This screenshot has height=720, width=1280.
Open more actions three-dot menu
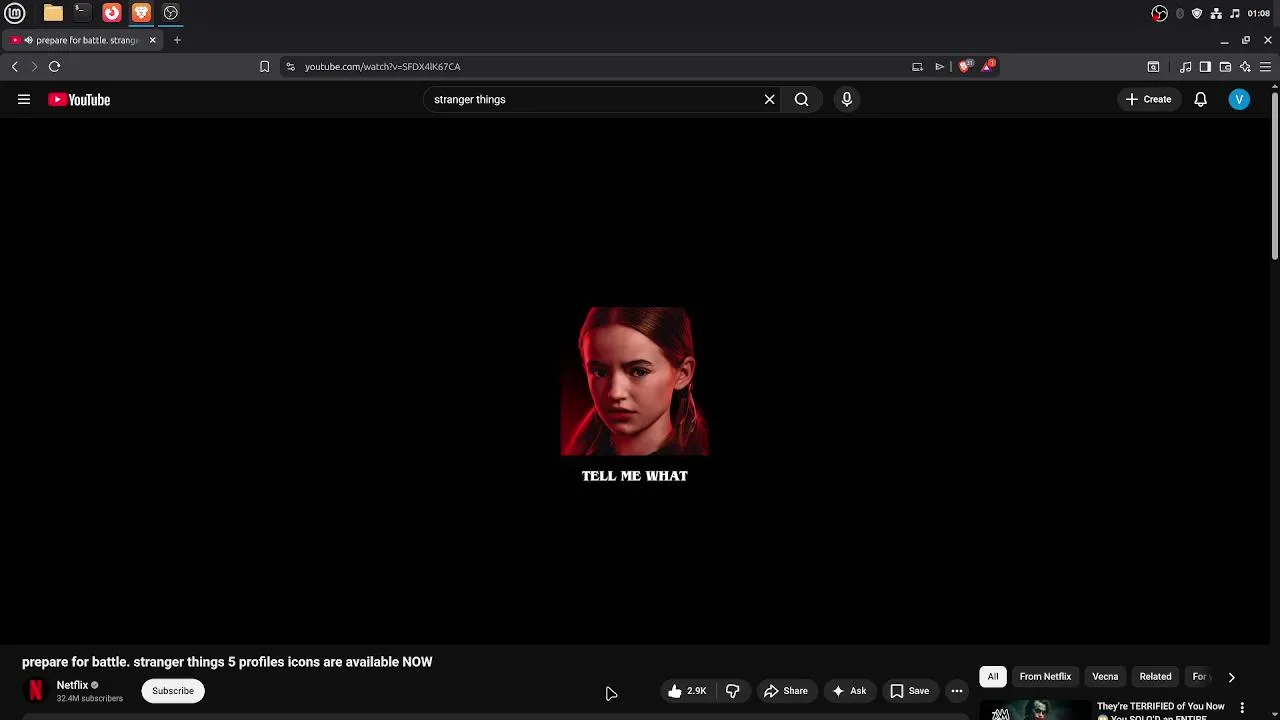(957, 691)
